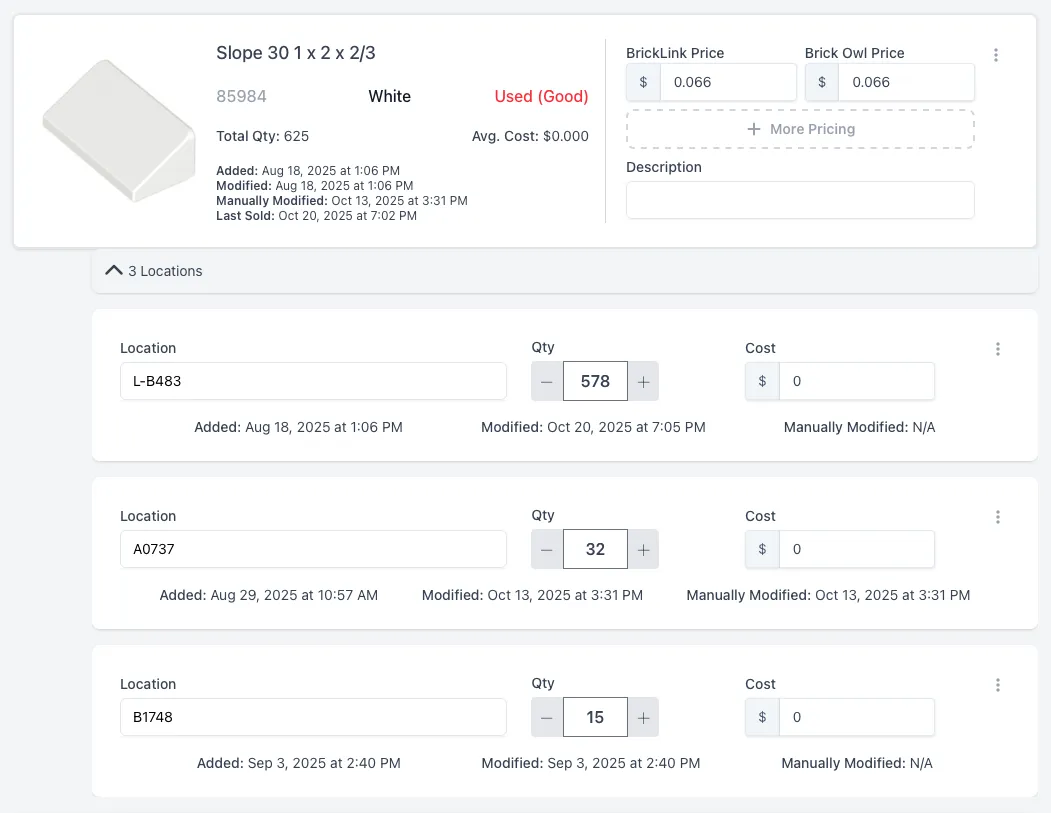Screen dimensions: 1051x813
Task: Edit the A0737 location name field
Action: coord(313,550)
